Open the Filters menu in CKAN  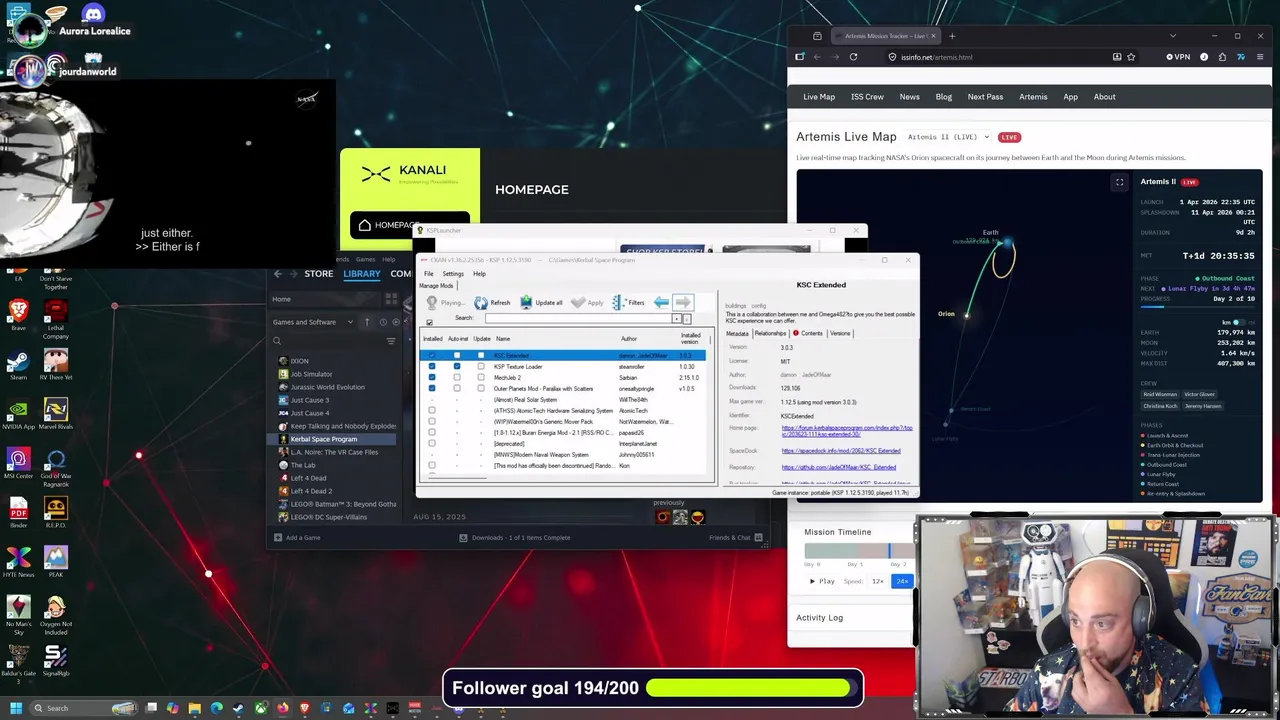pyautogui.click(x=629, y=302)
